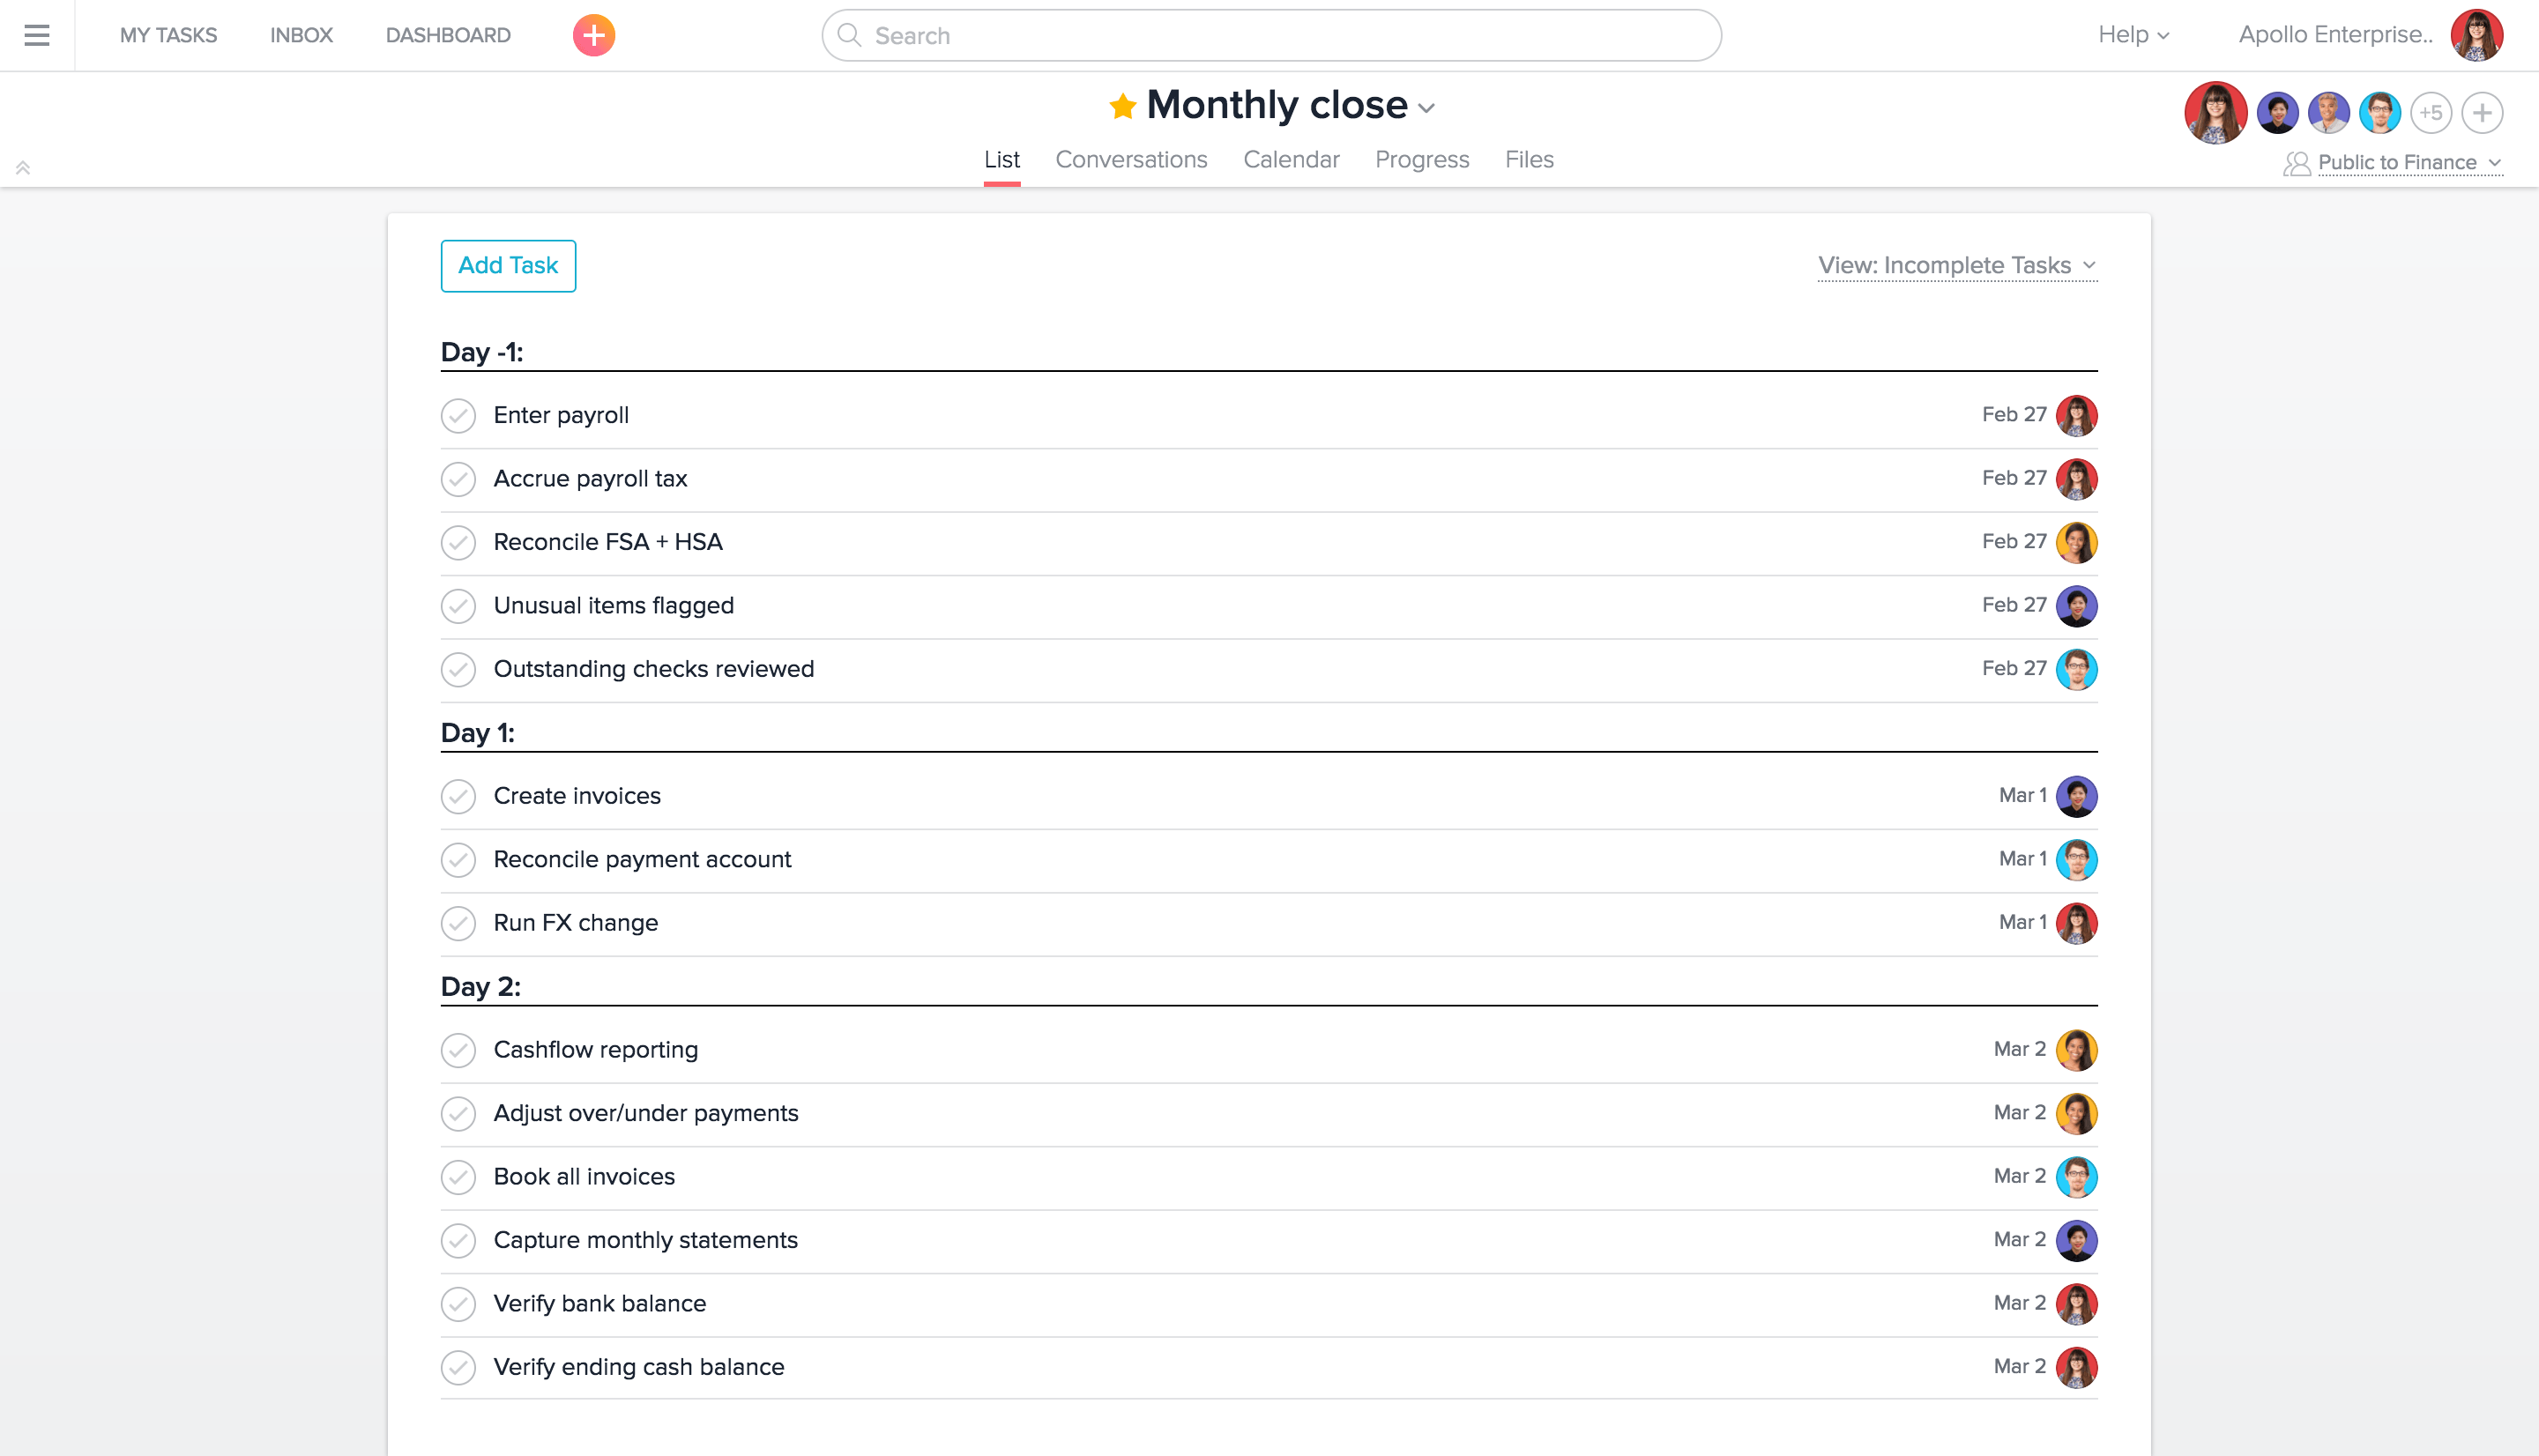Open the hamburger sidebar menu

[x=37, y=35]
